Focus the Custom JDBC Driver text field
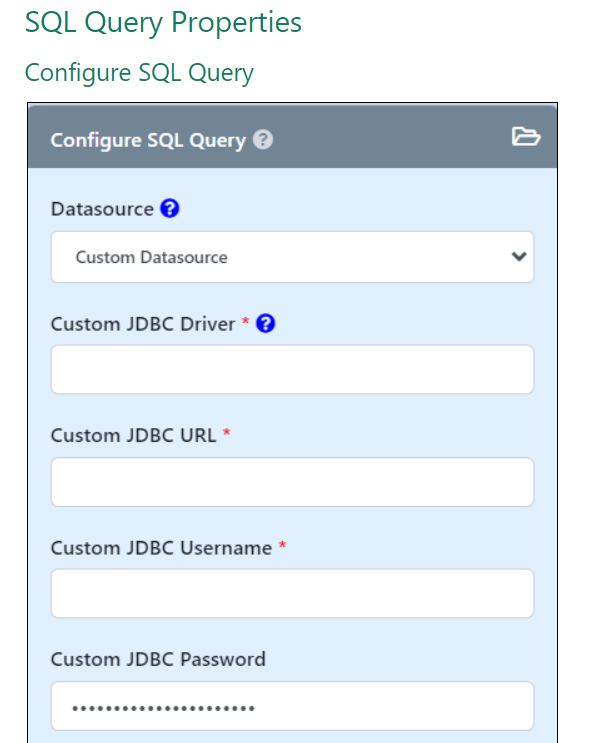610x743 pixels. [x=292, y=370]
